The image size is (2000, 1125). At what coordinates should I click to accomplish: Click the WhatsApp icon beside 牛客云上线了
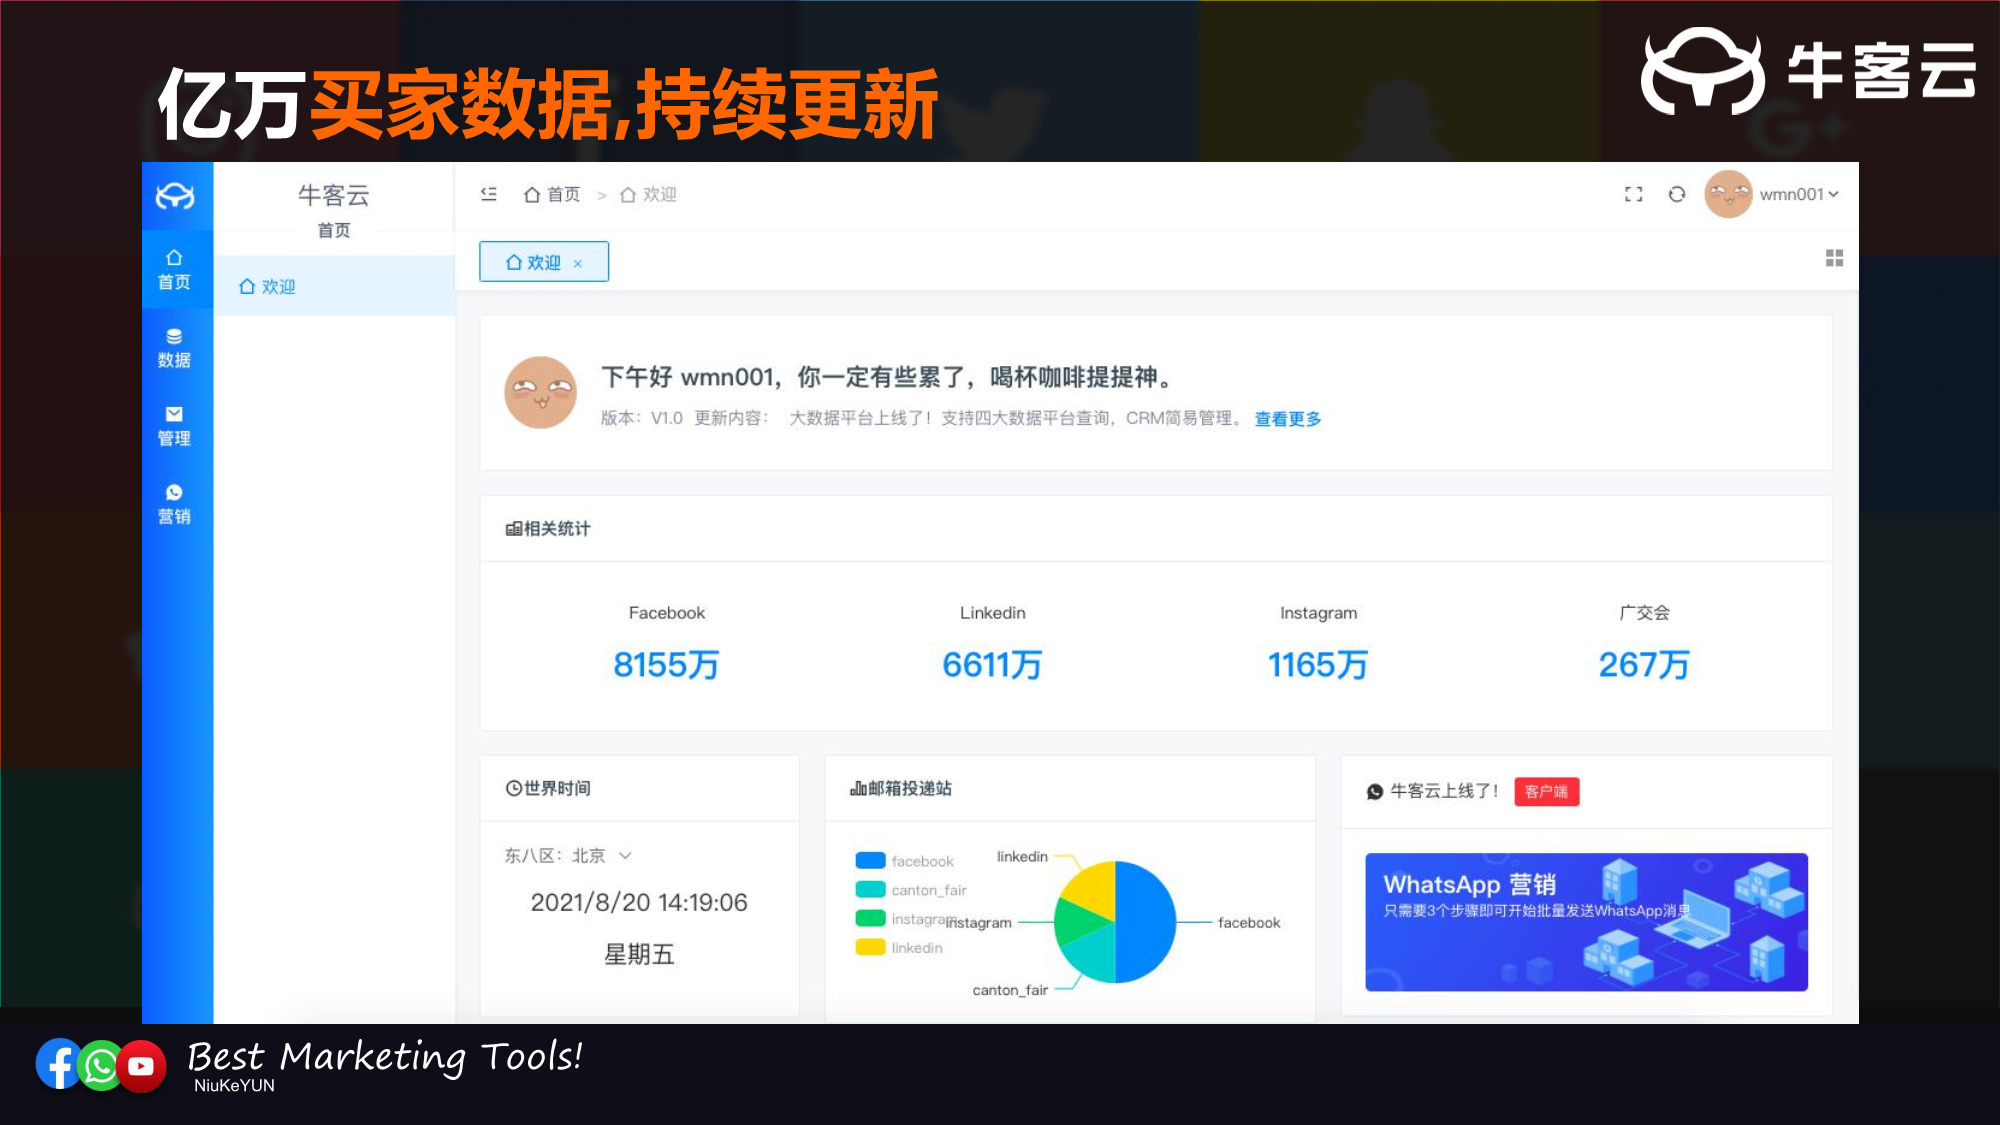[x=1375, y=792]
